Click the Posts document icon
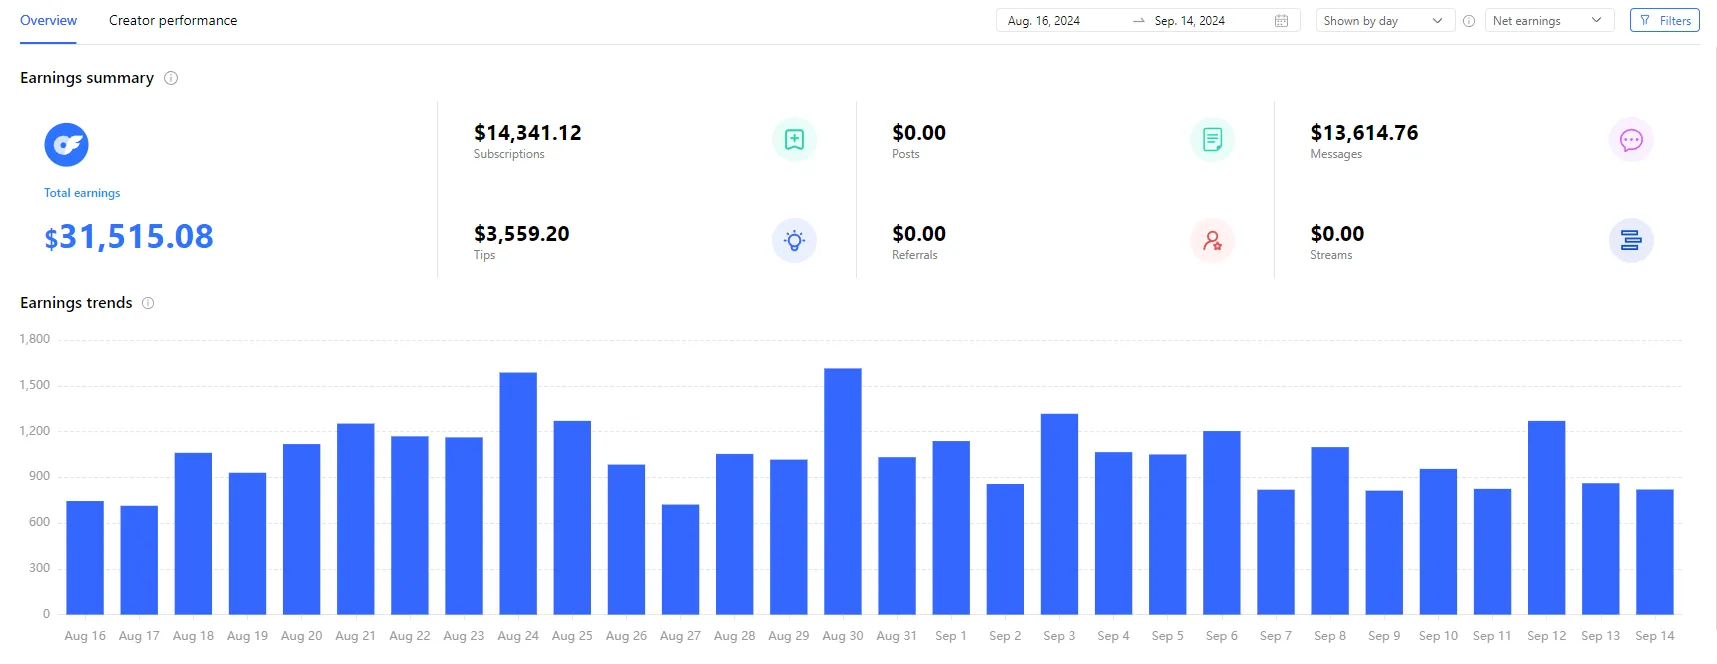Image resolution: width=1717 pixels, height=664 pixels. tap(1212, 140)
